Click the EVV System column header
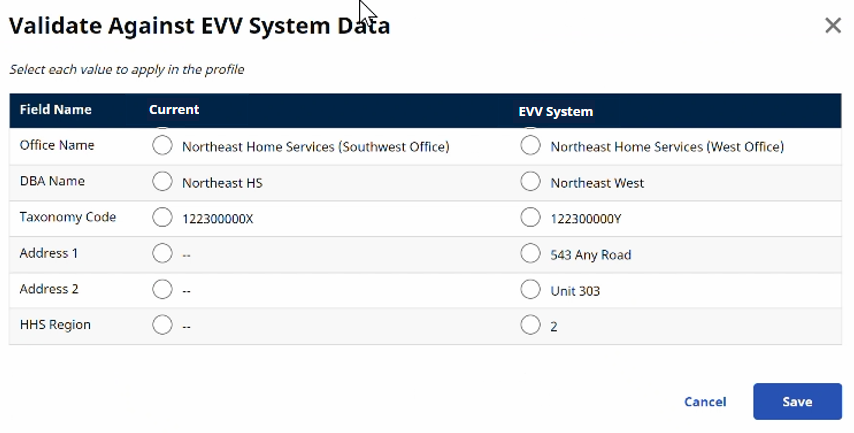 tap(555, 111)
